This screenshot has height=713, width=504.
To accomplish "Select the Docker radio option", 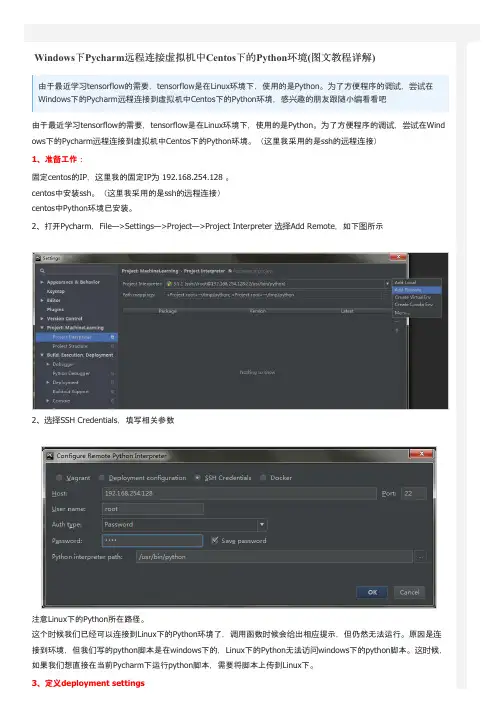I will pyautogui.click(x=263, y=477).
